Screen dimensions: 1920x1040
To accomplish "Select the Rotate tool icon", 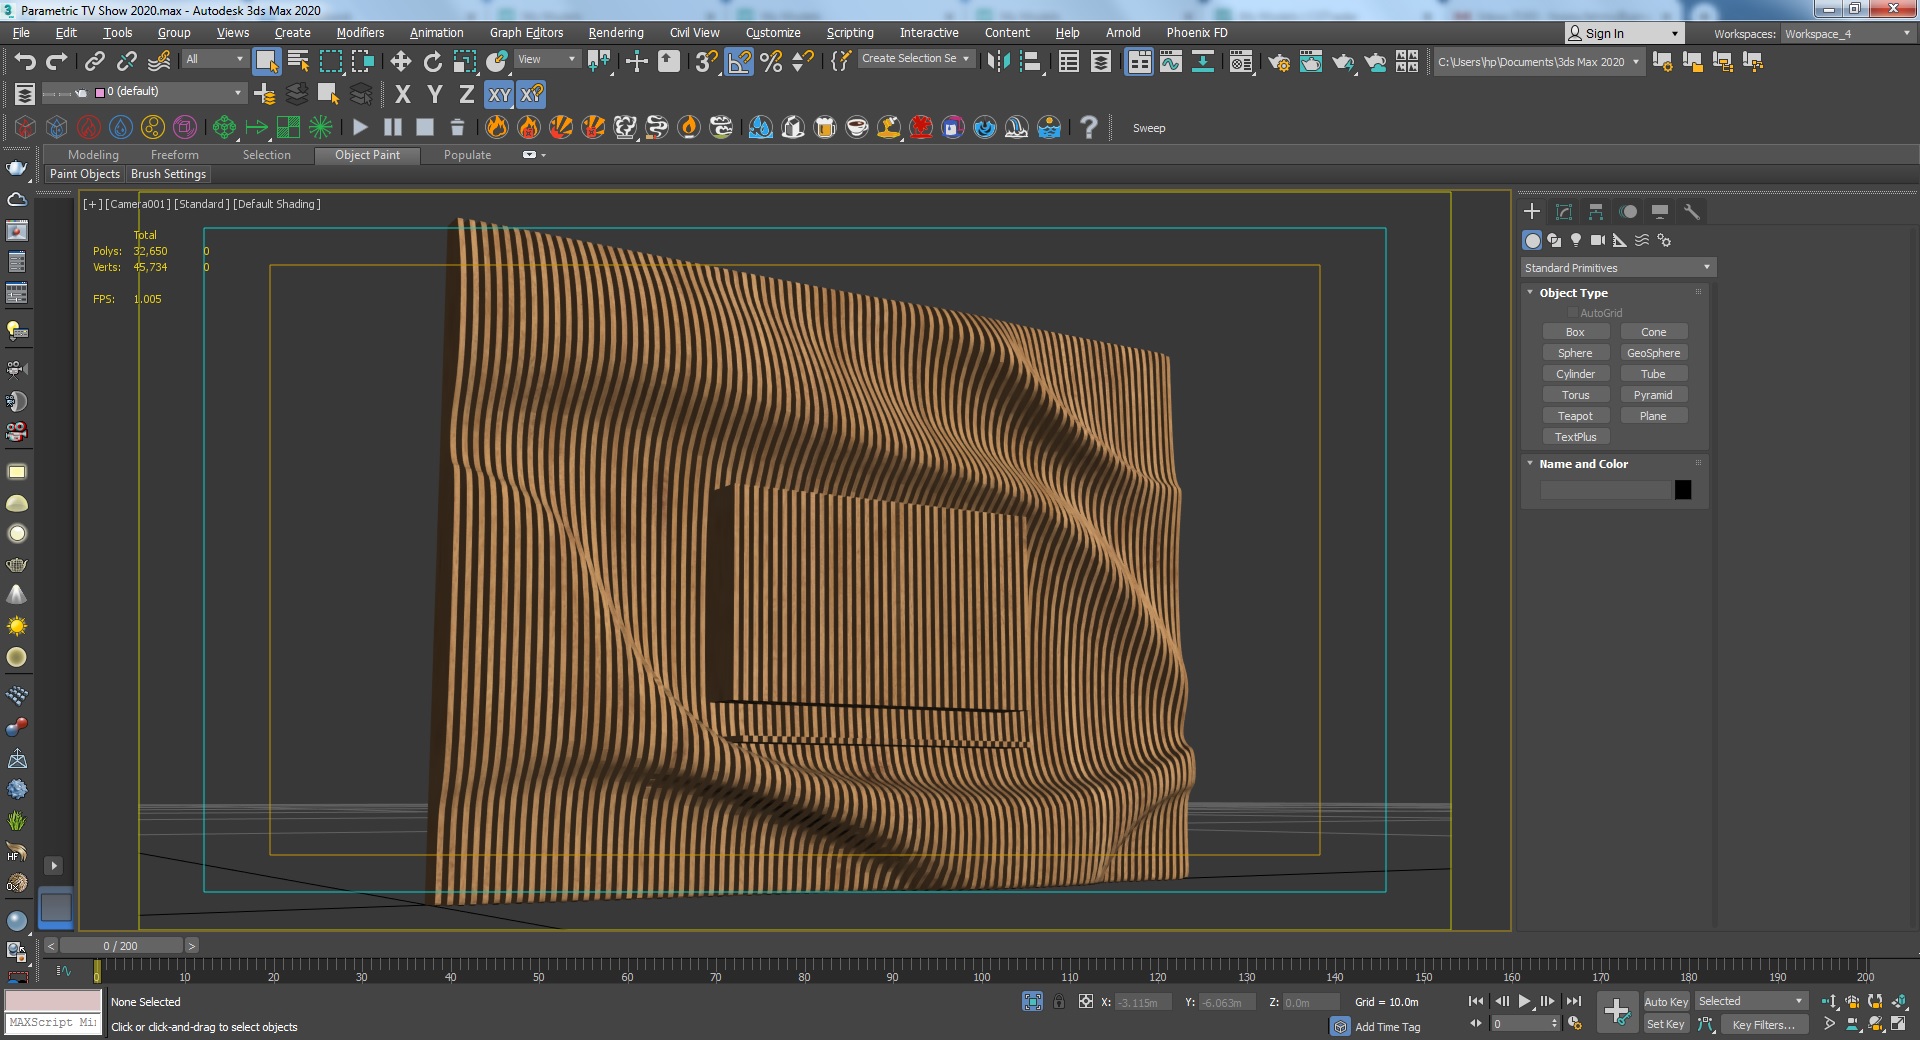I will click(x=432, y=62).
